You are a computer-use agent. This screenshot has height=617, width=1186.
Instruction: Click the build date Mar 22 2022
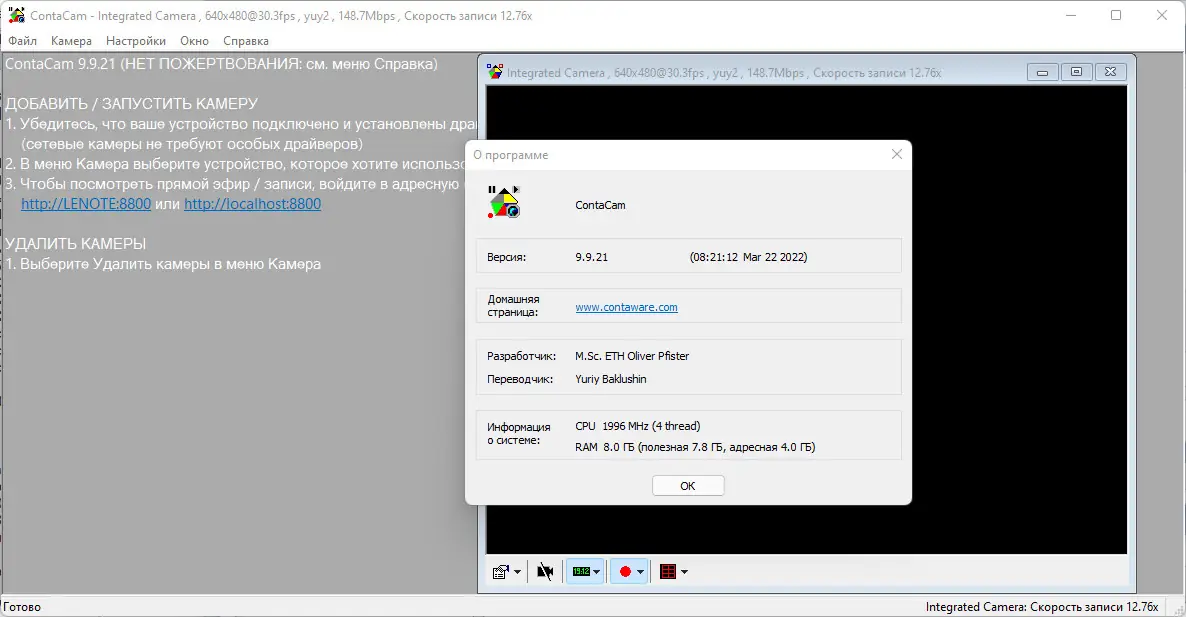[748, 257]
